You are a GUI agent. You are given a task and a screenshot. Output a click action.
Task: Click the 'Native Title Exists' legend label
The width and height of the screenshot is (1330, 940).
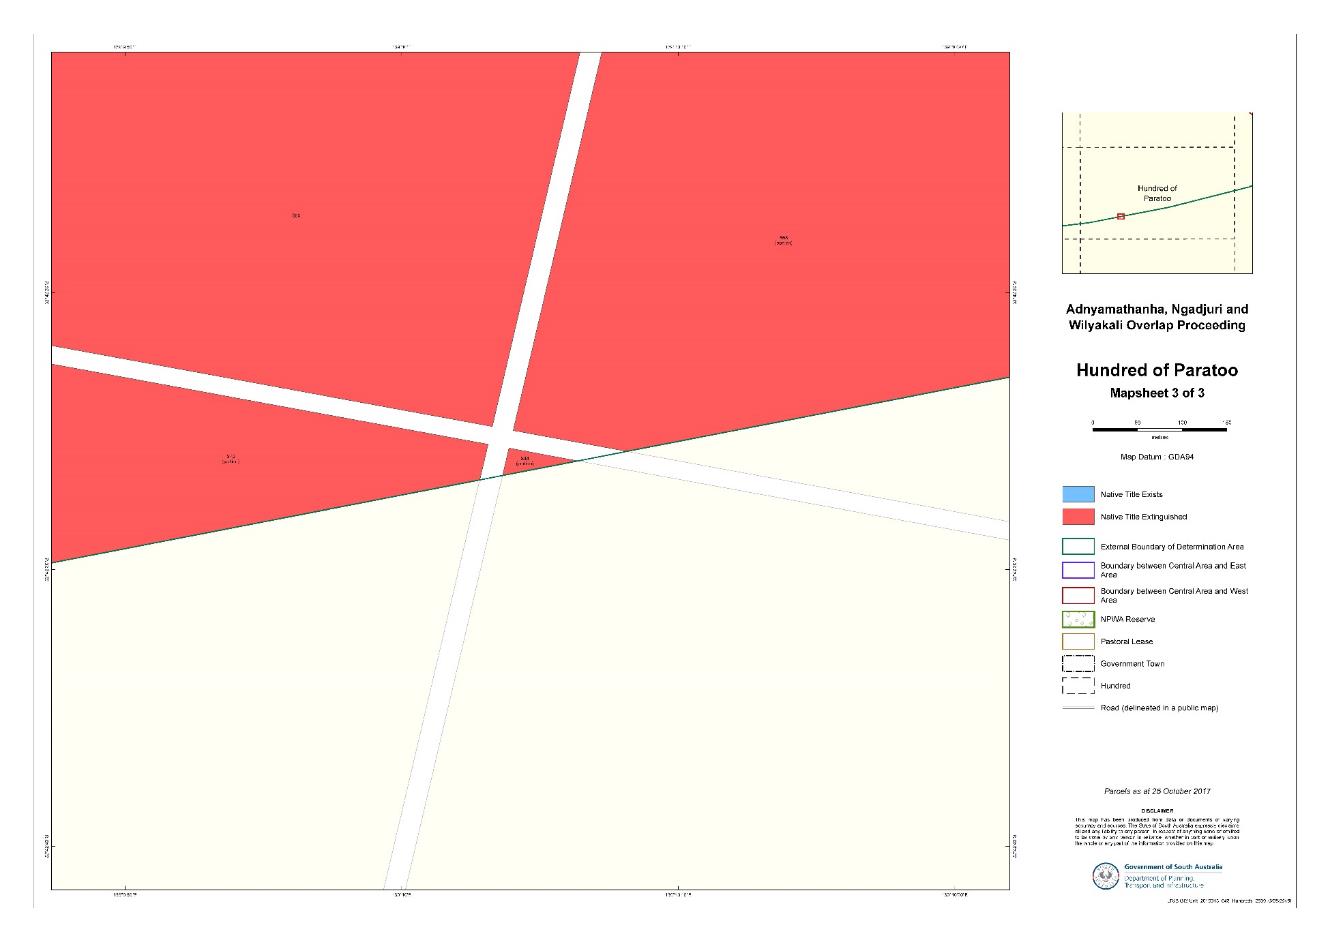(1131, 494)
